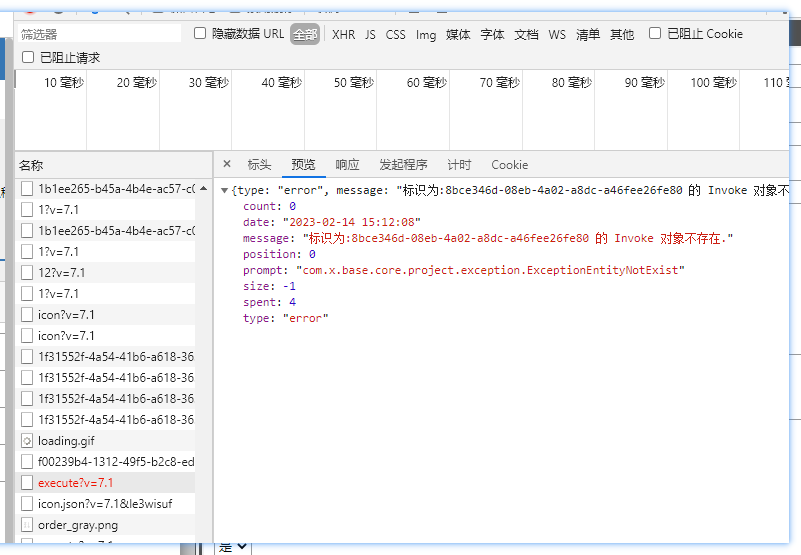
Task: Enable the 隐藏数据 URL checkbox
Action: tap(200, 34)
